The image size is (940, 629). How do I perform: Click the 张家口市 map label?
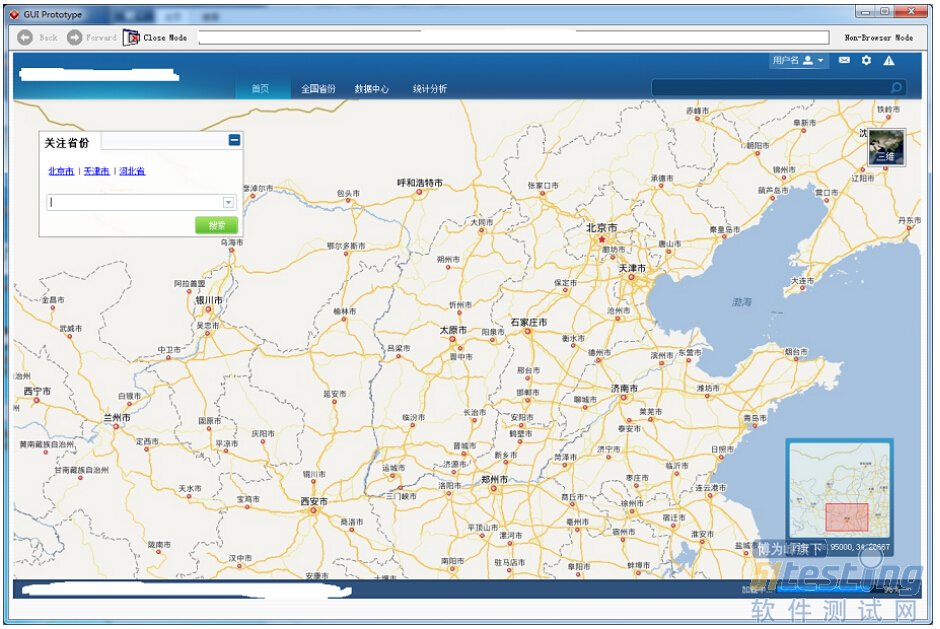click(x=543, y=186)
